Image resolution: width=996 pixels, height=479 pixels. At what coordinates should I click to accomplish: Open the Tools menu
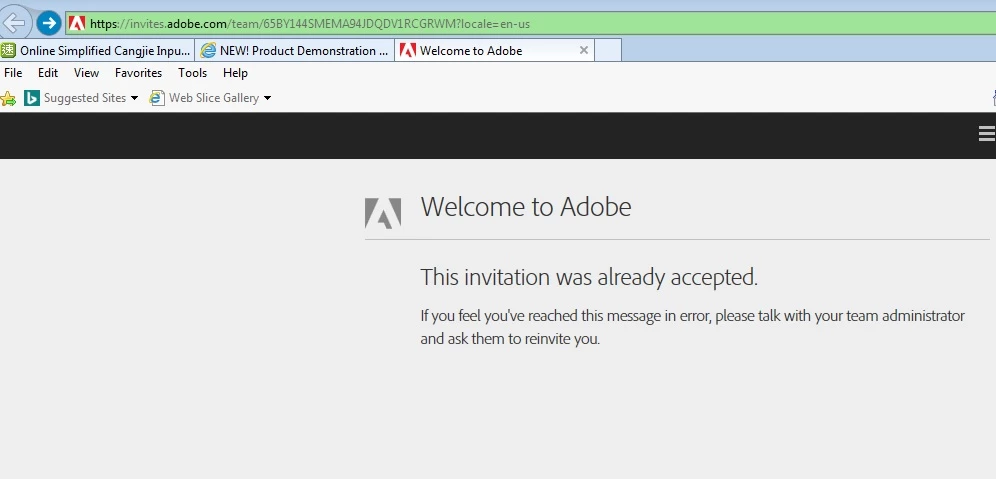(x=192, y=73)
